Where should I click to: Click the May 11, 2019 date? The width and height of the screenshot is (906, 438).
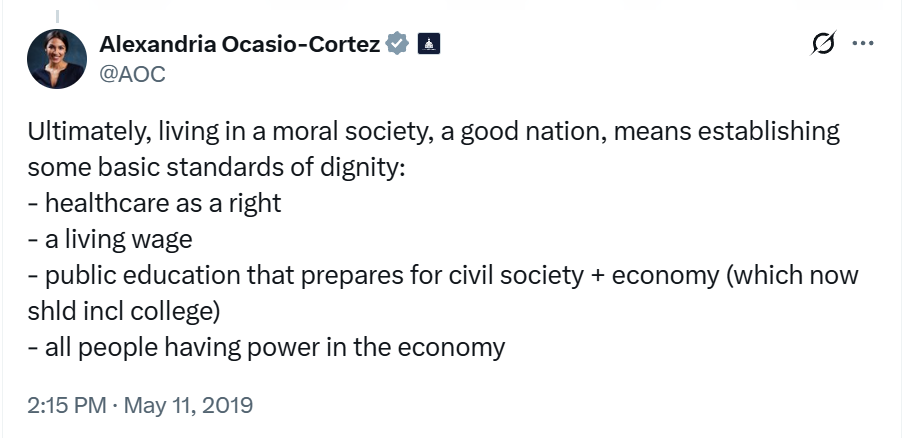coord(188,405)
